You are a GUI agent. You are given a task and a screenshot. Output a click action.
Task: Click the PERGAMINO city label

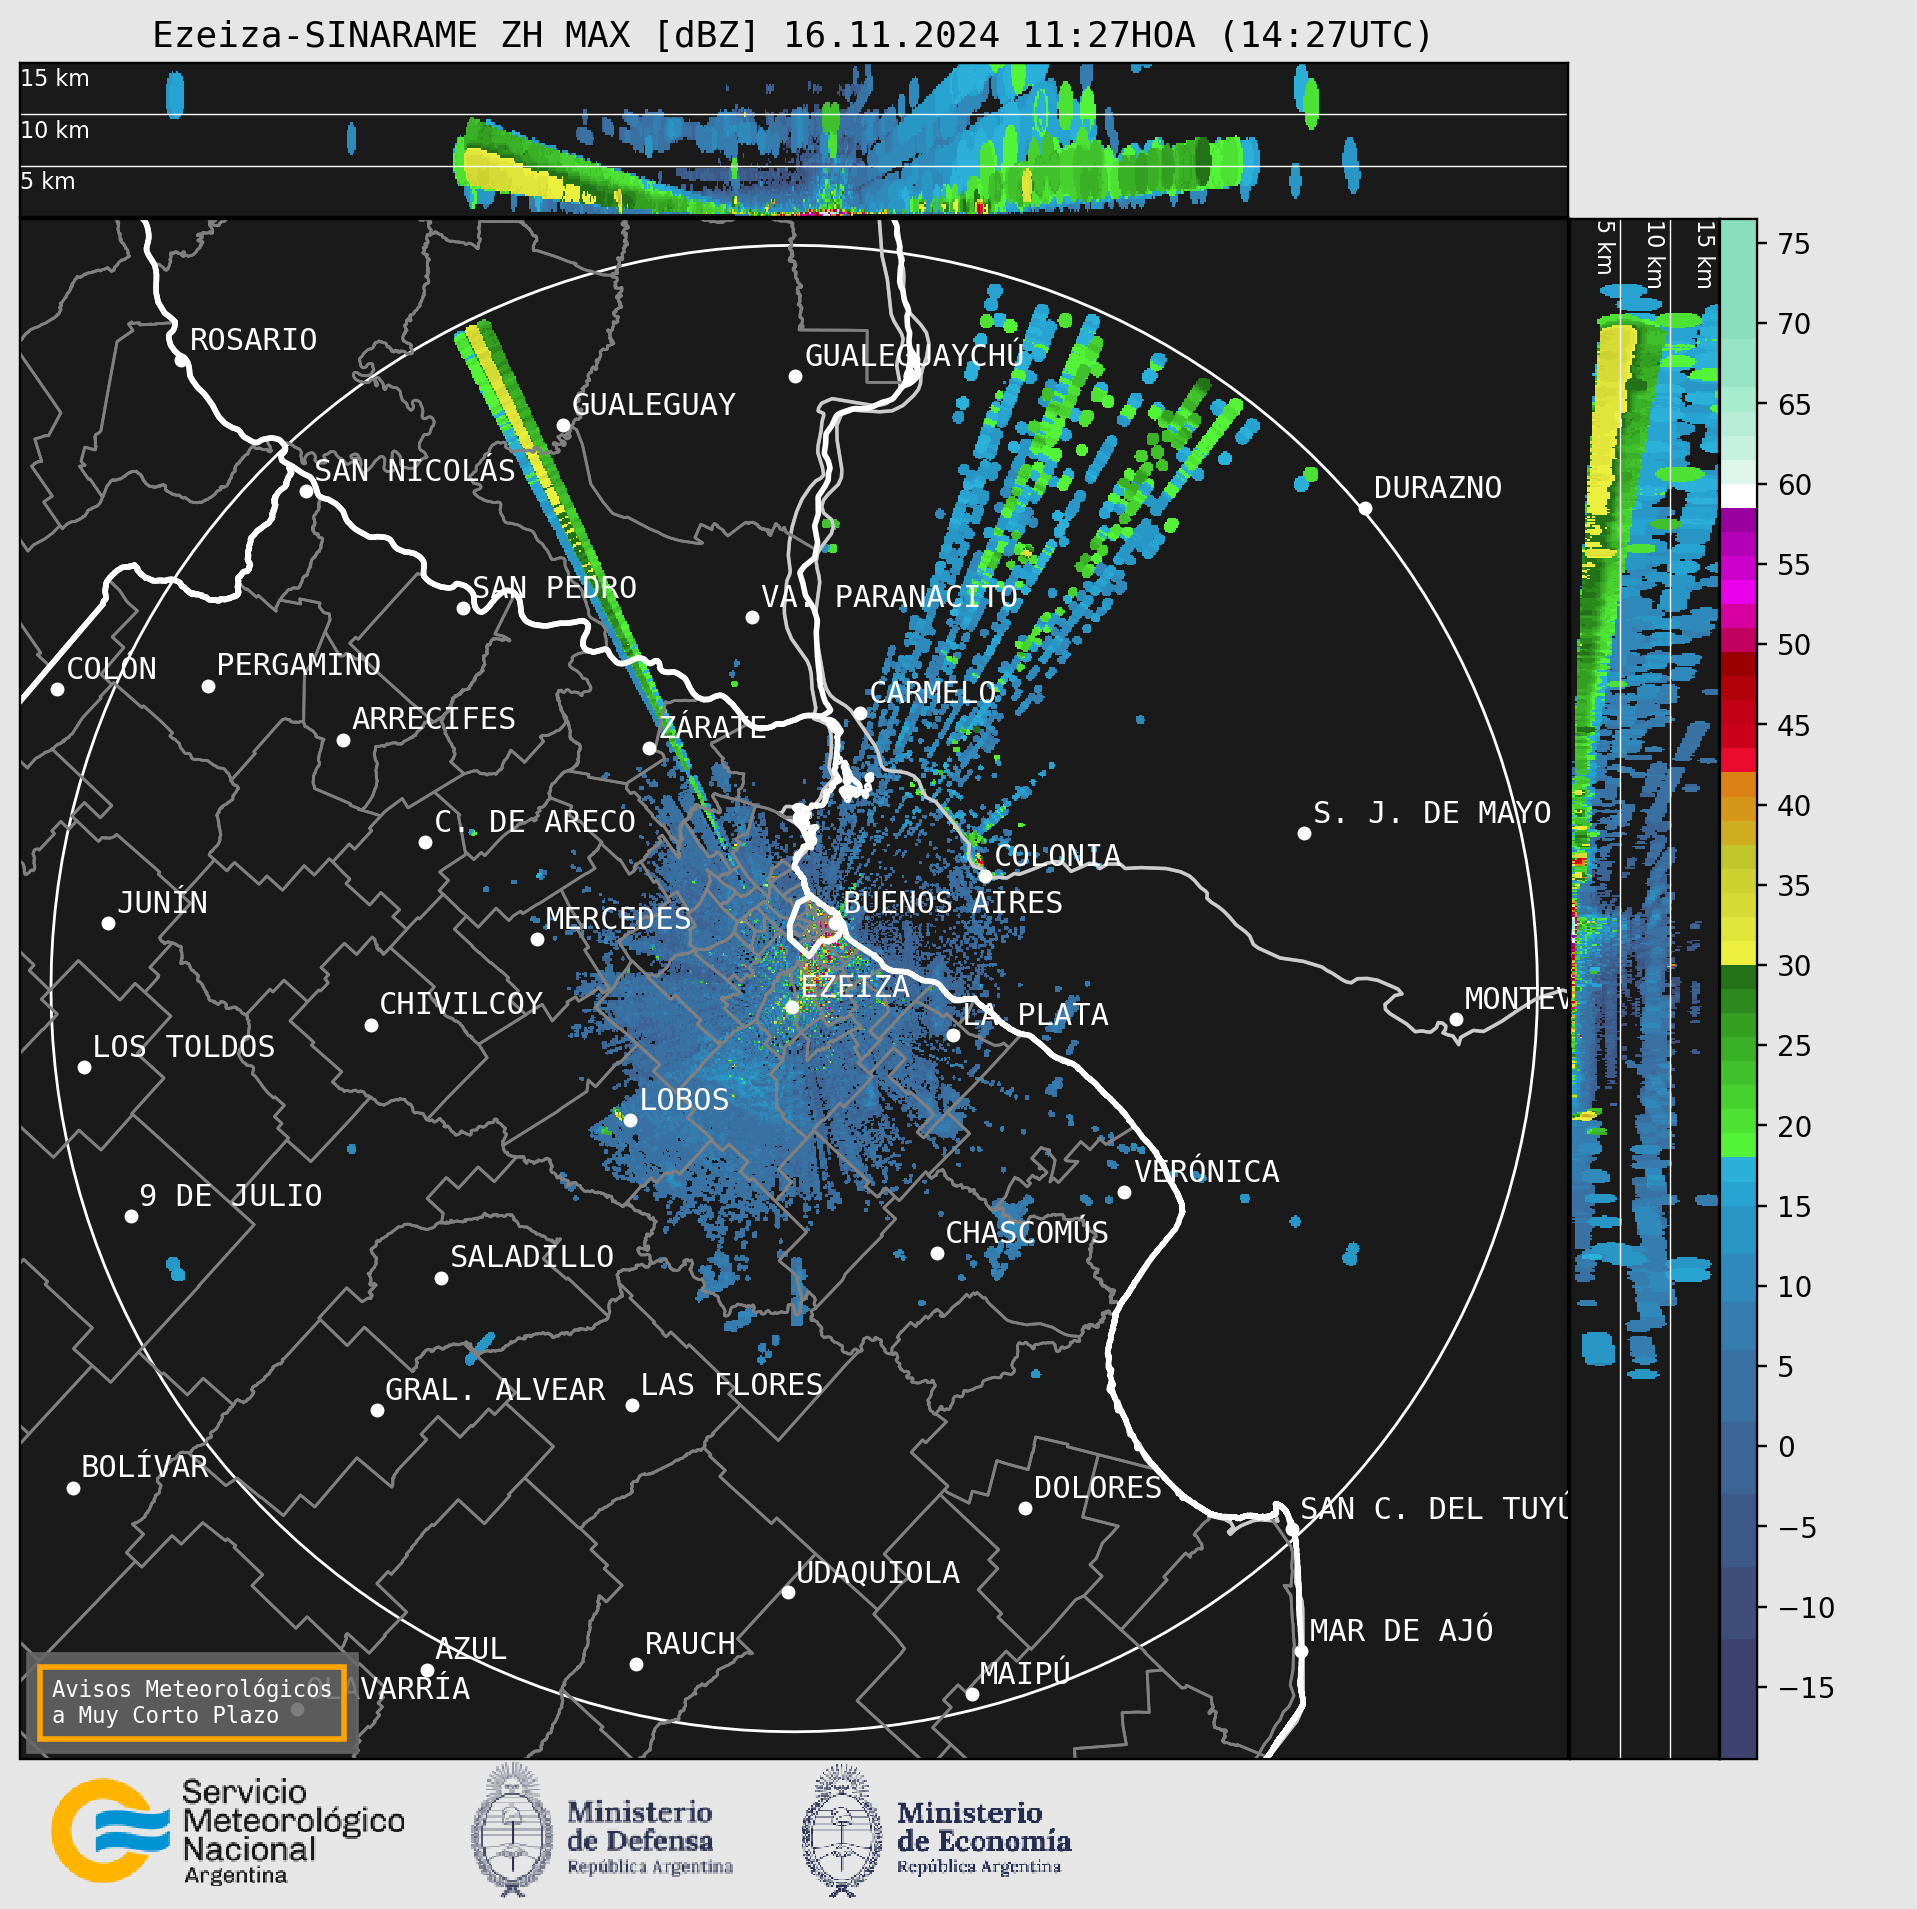298,665
